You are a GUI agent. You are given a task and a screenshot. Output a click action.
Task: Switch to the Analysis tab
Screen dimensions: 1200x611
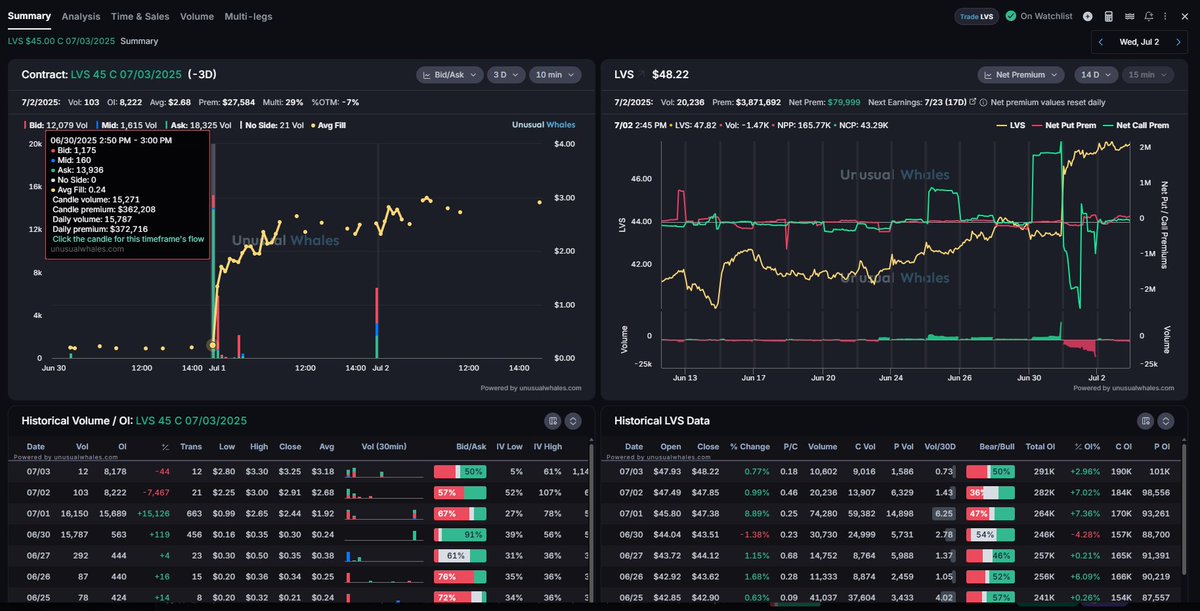coord(81,16)
